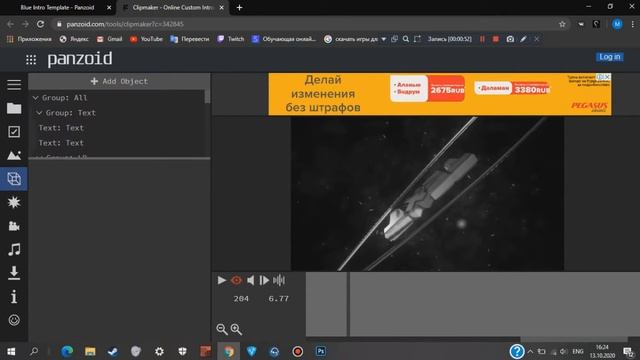Open the mountain environment icon in sidebar
Viewport: 640px width, 360px height.
14,155
